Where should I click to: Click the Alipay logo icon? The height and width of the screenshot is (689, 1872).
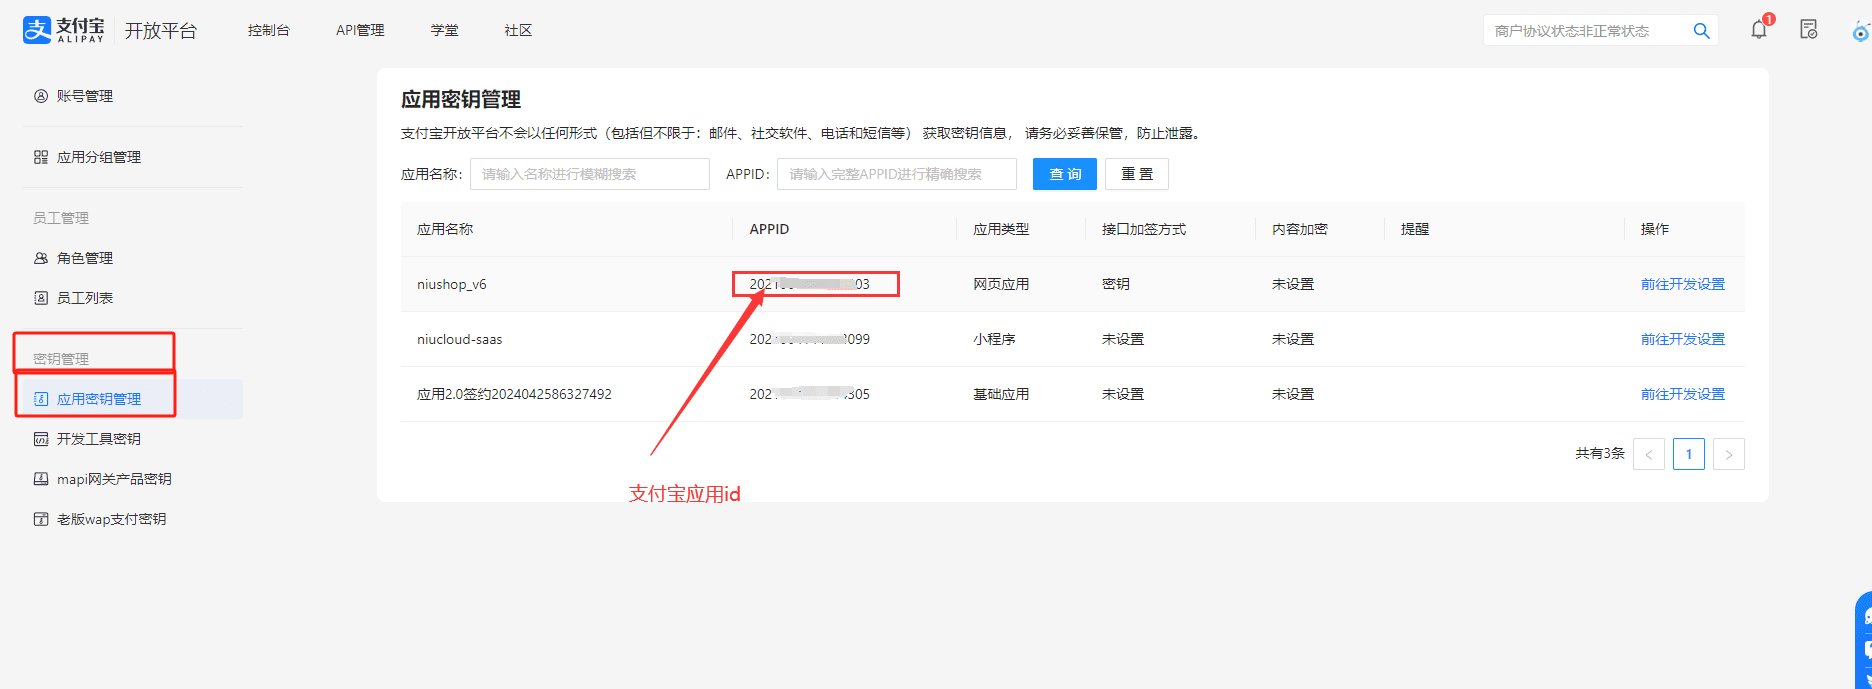coord(37,30)
